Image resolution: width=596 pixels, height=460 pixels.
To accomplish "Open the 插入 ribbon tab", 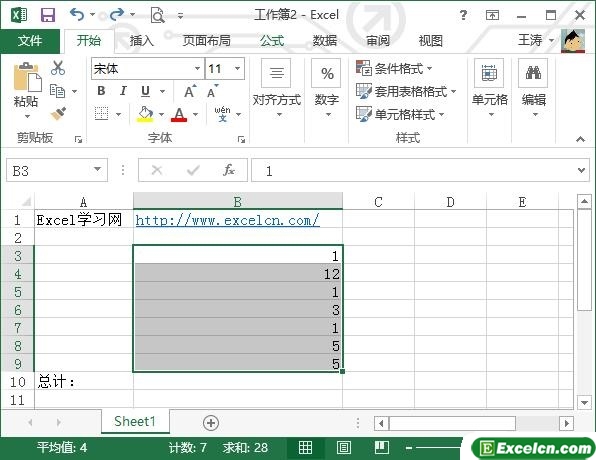I will 141,40.
